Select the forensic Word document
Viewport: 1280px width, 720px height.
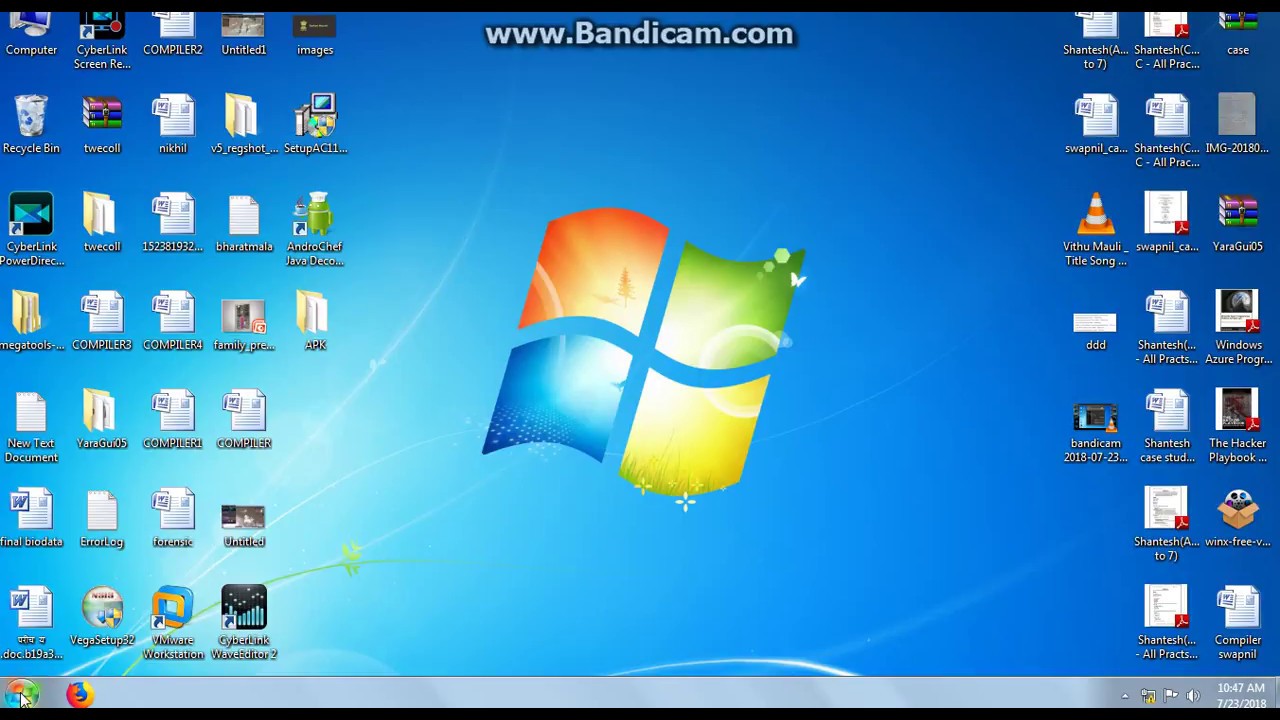click(173, 517)
